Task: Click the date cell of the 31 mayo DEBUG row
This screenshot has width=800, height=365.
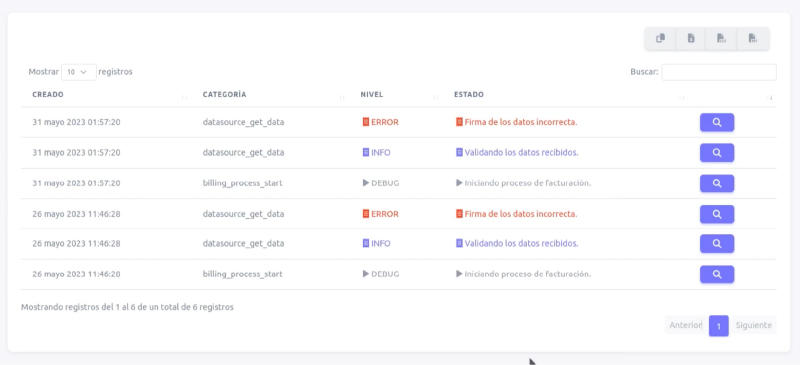Action: [76, 183]
